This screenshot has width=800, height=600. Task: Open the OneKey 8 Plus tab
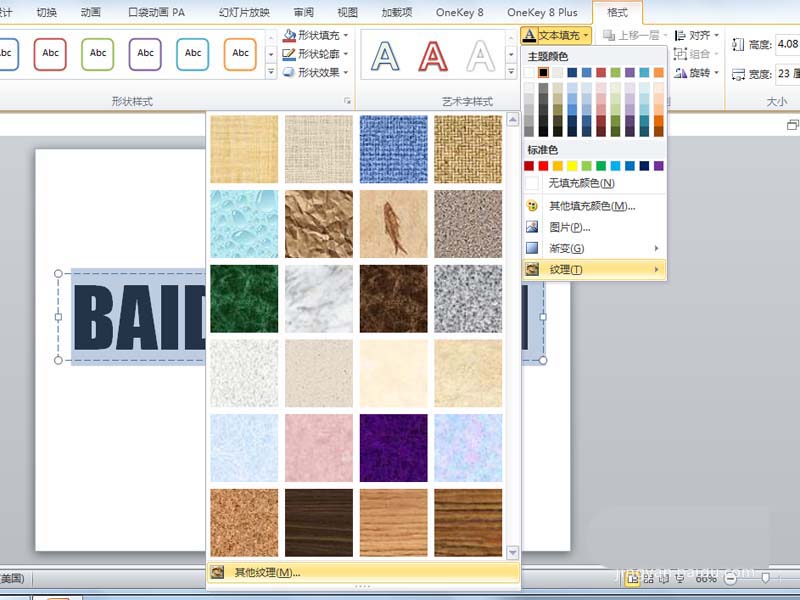click(x=542, y=12)
